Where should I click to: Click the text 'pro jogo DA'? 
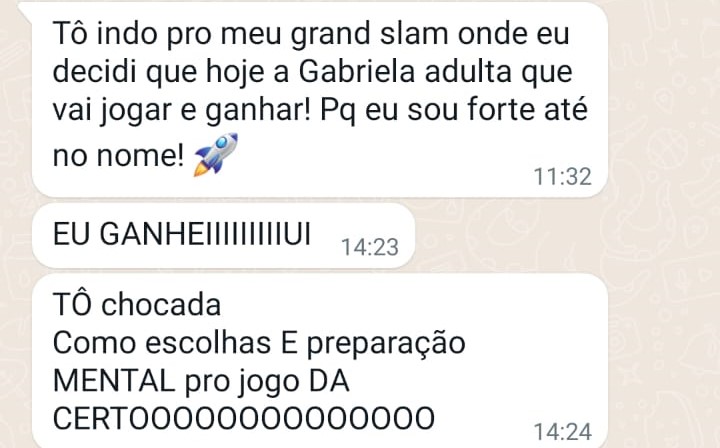point(267,382)
